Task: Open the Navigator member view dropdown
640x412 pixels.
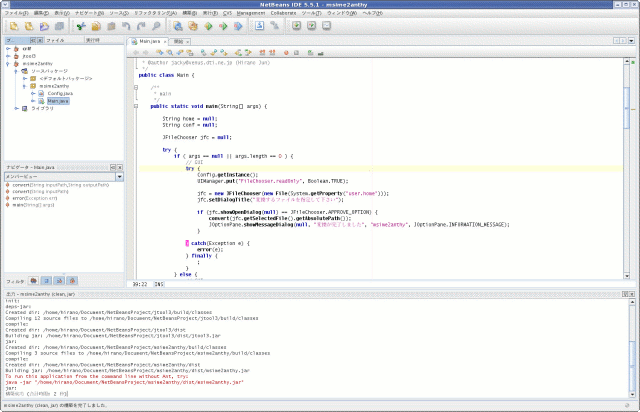Action: (x=119, y=176)
